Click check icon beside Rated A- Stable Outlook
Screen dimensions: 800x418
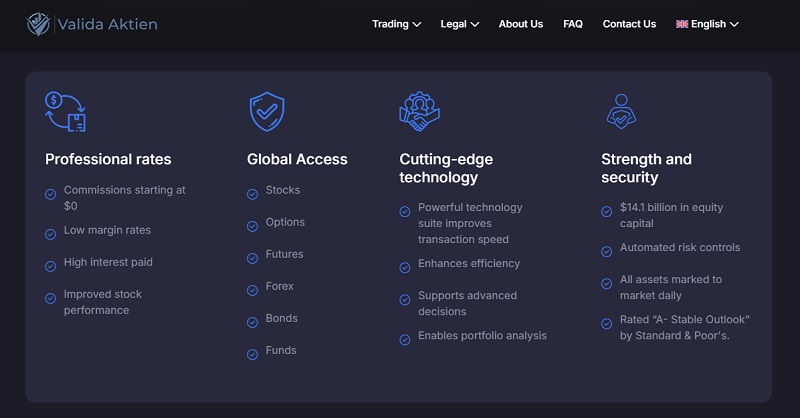pos(607,324)
